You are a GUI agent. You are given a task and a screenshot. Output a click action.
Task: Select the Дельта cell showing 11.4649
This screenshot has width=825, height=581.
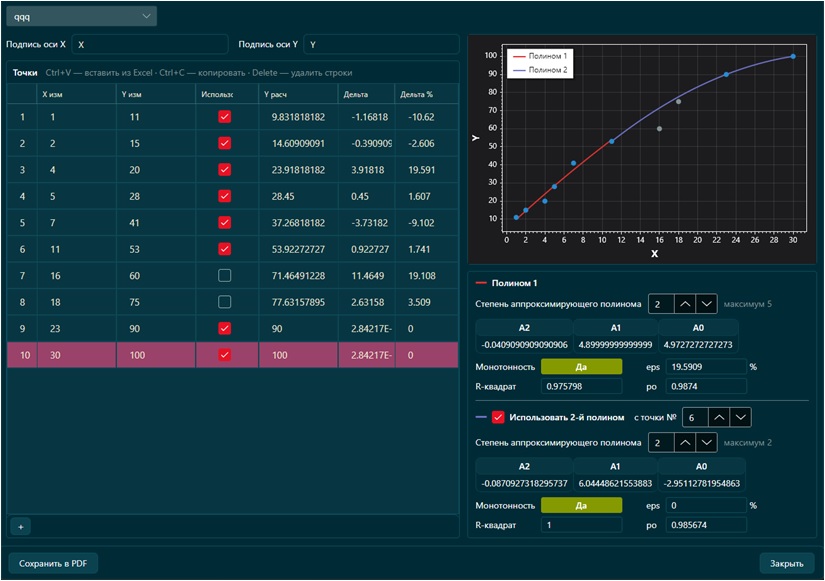coord(367,275)
